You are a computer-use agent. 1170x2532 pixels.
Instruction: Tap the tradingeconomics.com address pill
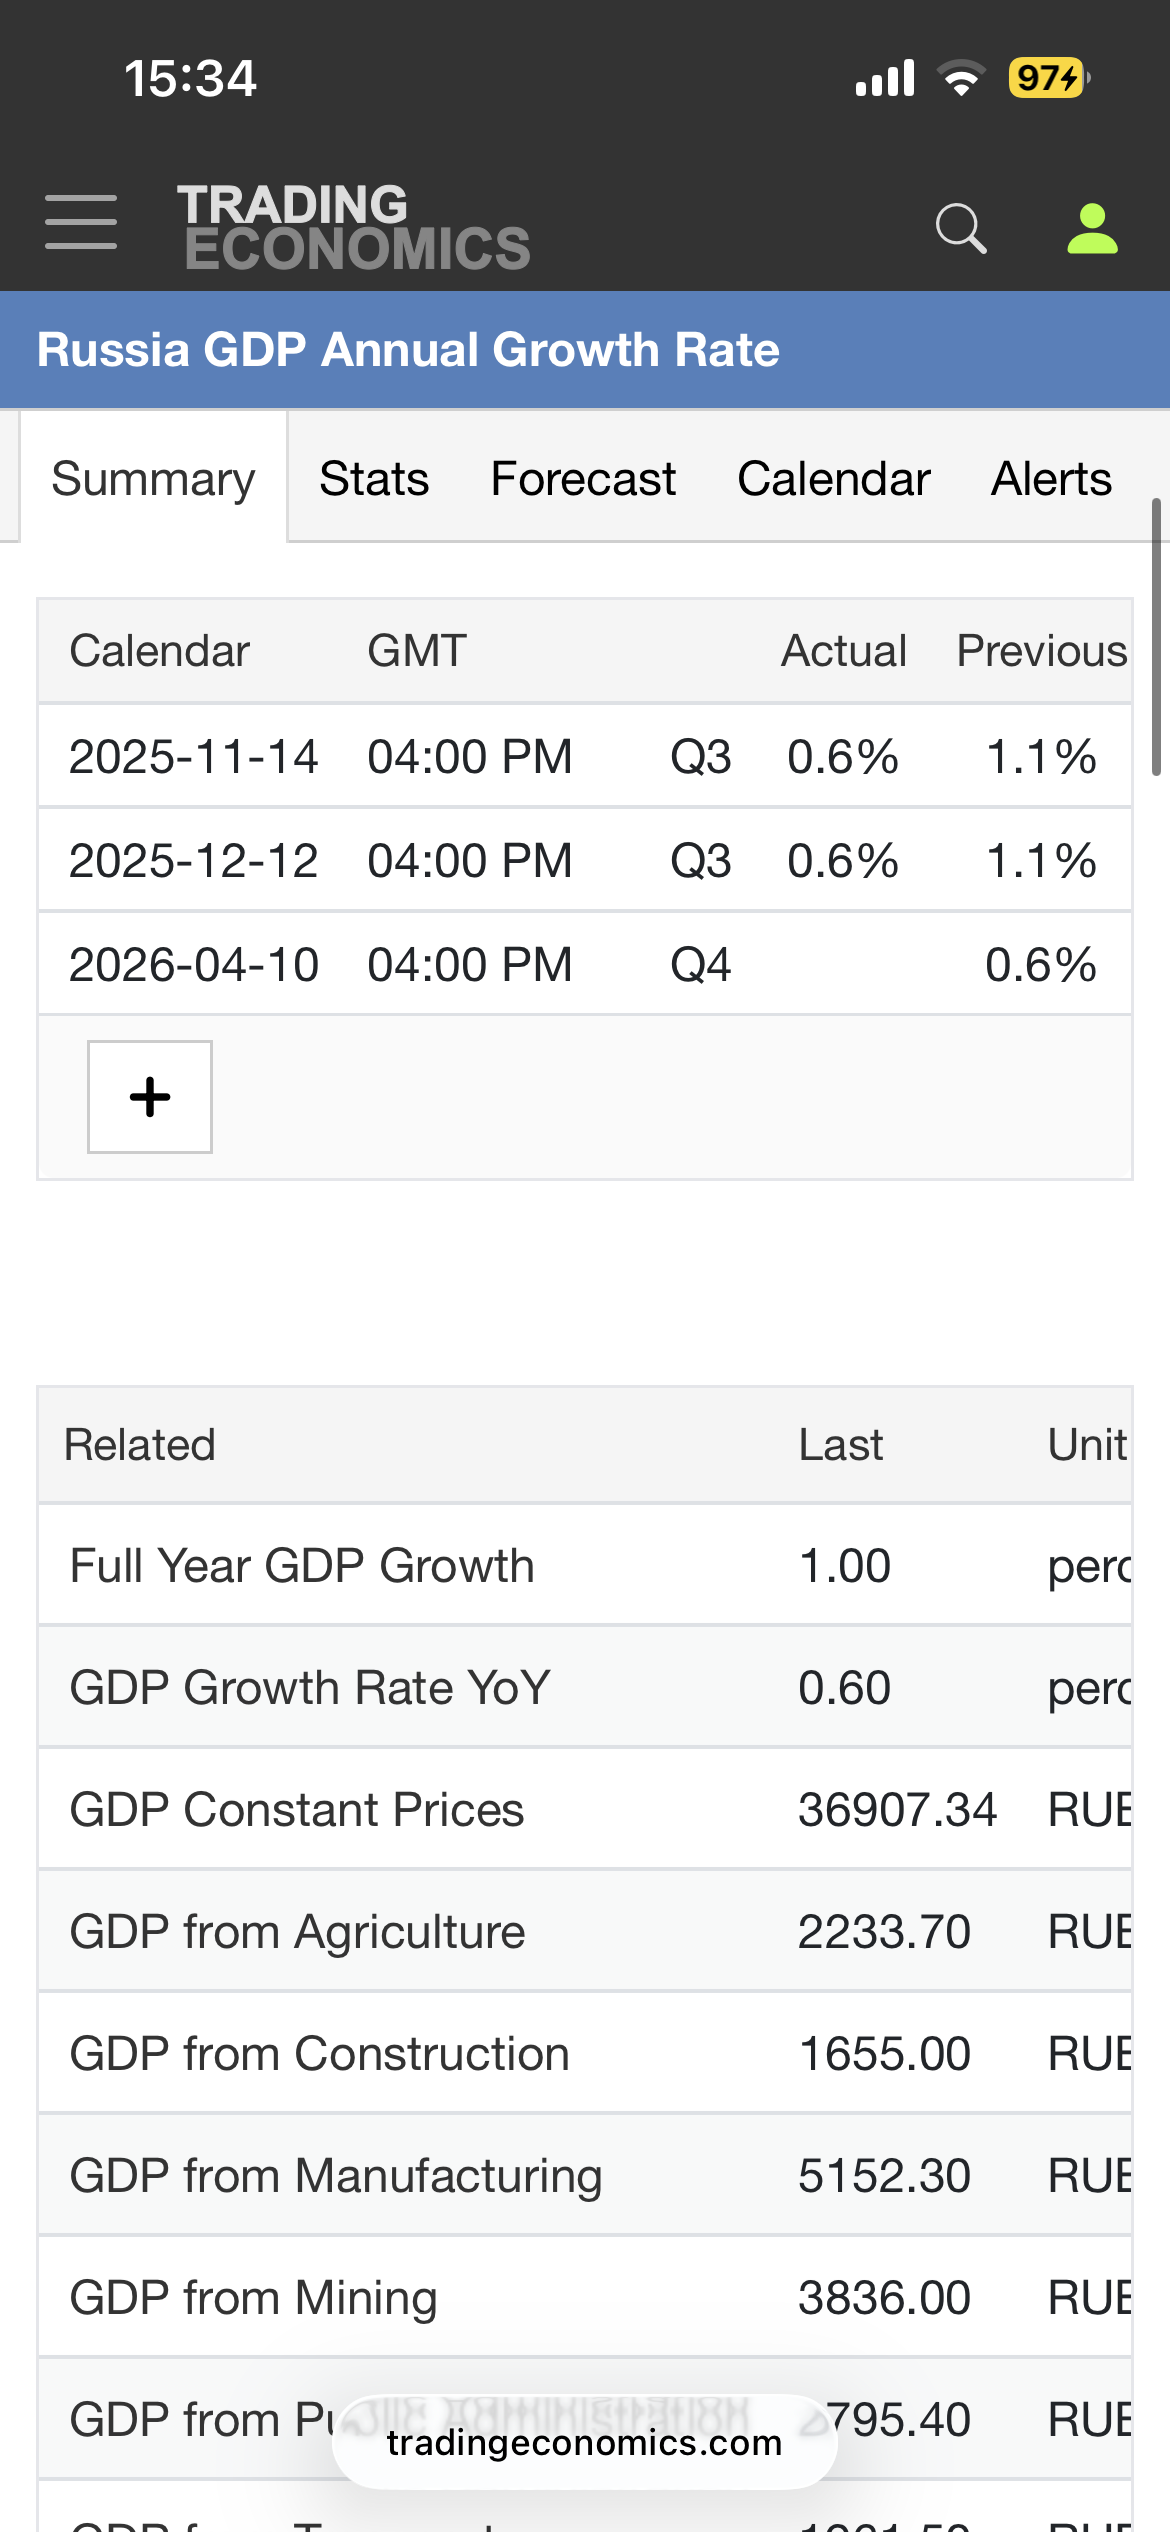coord(584,2443)
